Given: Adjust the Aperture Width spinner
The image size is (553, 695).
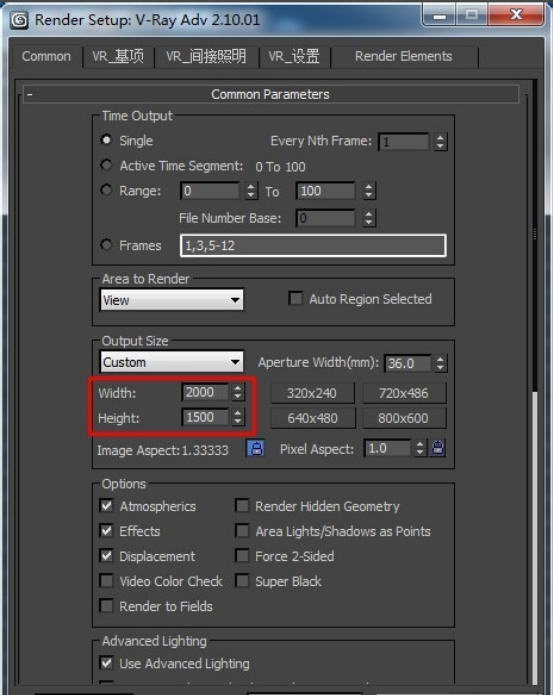Looking at the screenshot, I should [x=440, y=363].
